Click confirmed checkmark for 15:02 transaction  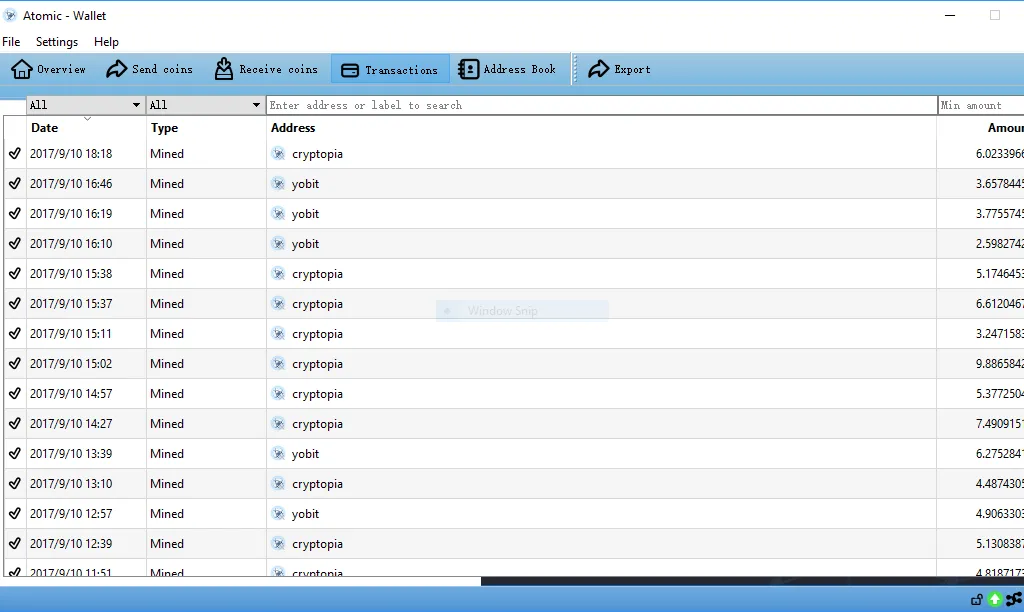14,364
